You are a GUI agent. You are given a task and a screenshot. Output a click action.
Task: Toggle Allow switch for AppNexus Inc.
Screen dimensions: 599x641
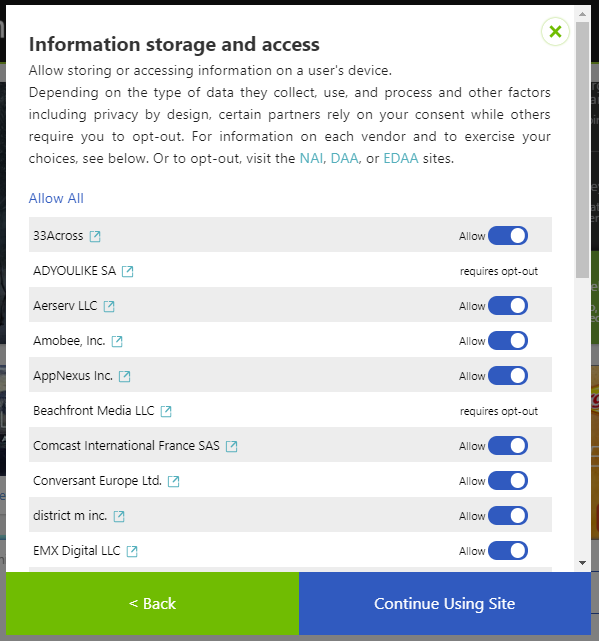[508, 376]
